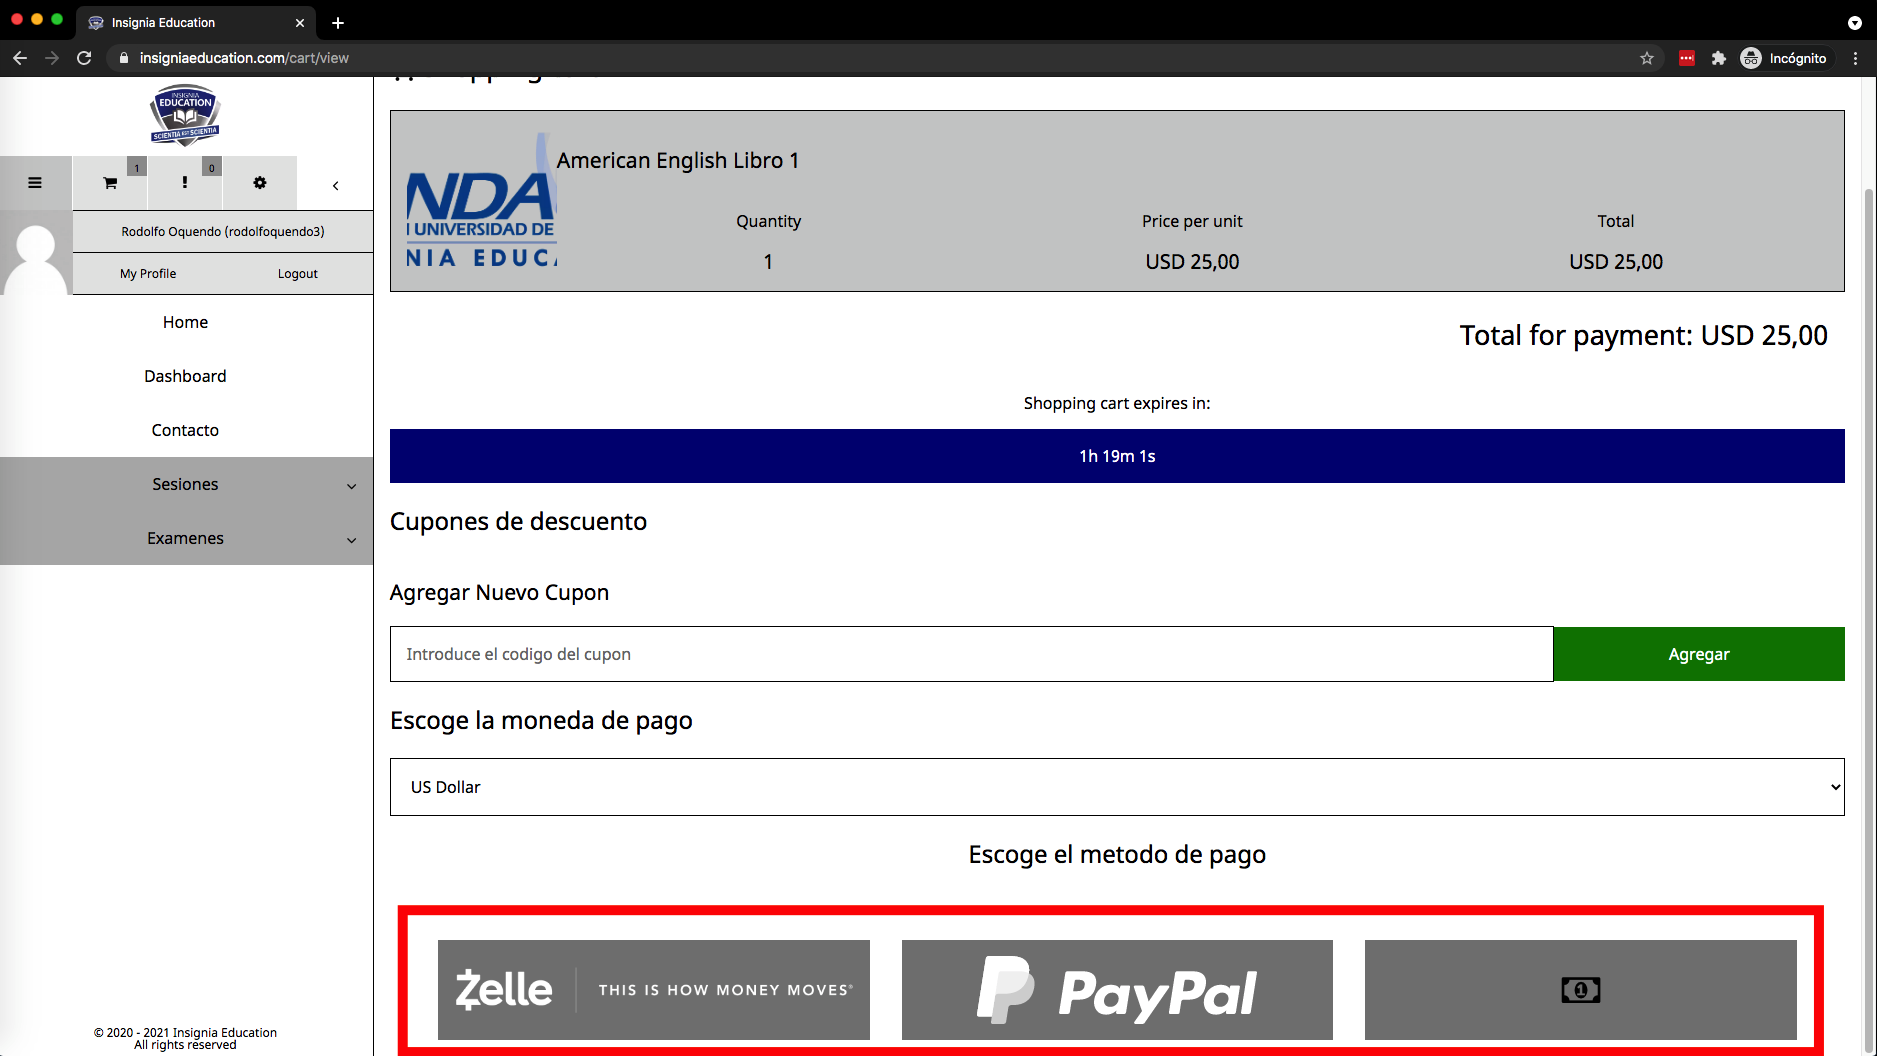The width and height of the screenshot is (1877, 1056).
Task: Choose Zelle as payment method
Action: coord(654,990)
